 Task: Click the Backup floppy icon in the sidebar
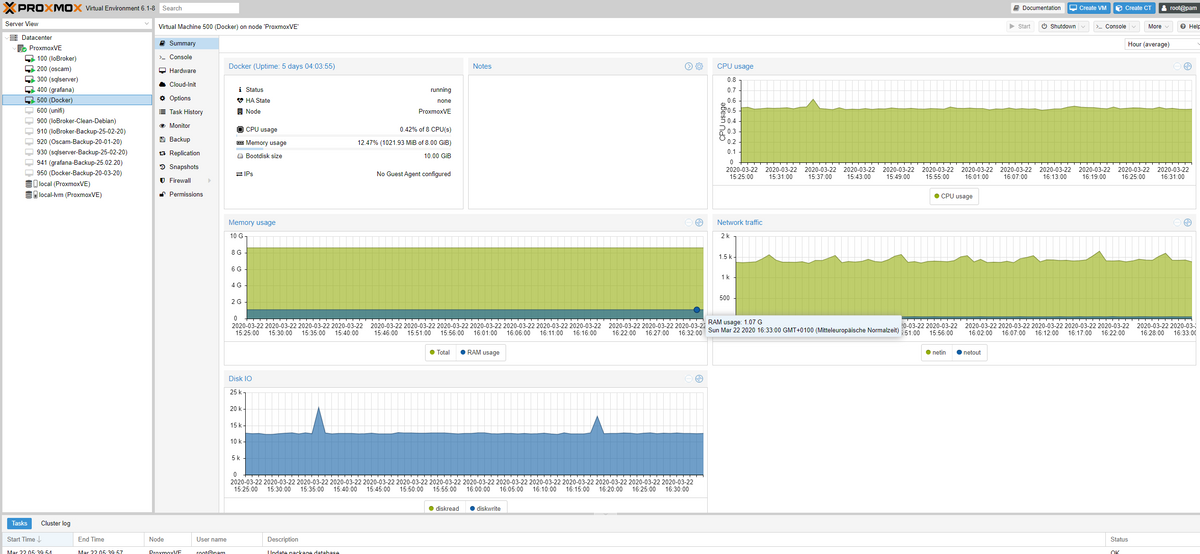pyautogui.click(x=162, y=139)
